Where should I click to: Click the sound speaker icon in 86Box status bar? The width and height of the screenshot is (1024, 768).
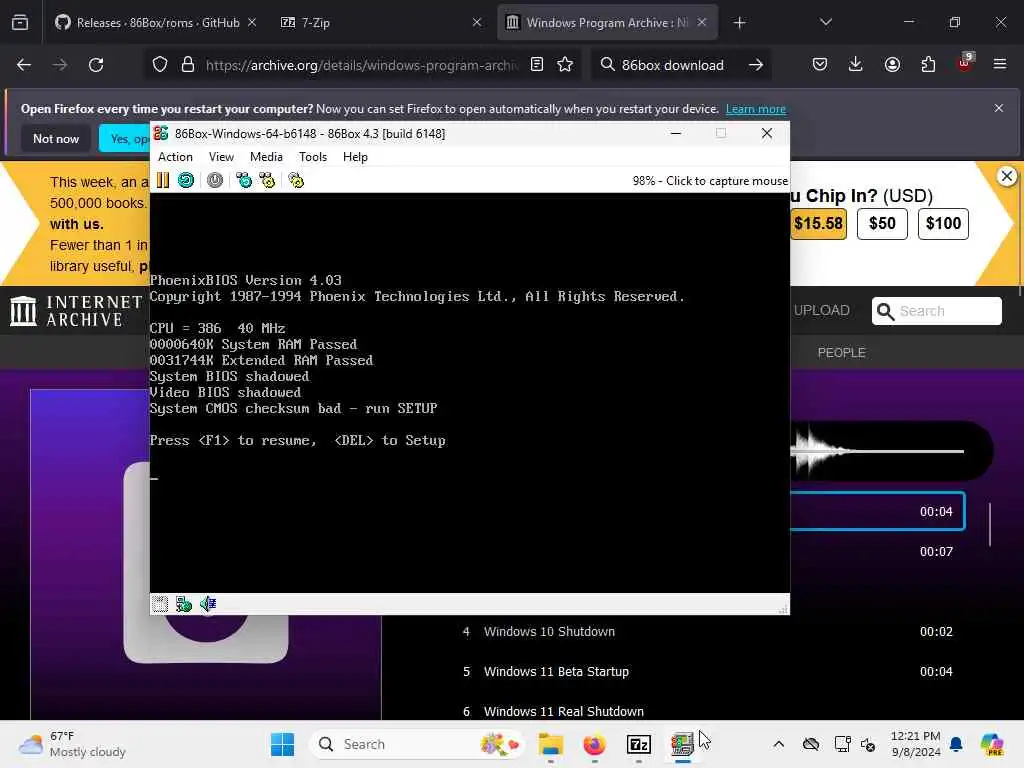coord(208,604)
